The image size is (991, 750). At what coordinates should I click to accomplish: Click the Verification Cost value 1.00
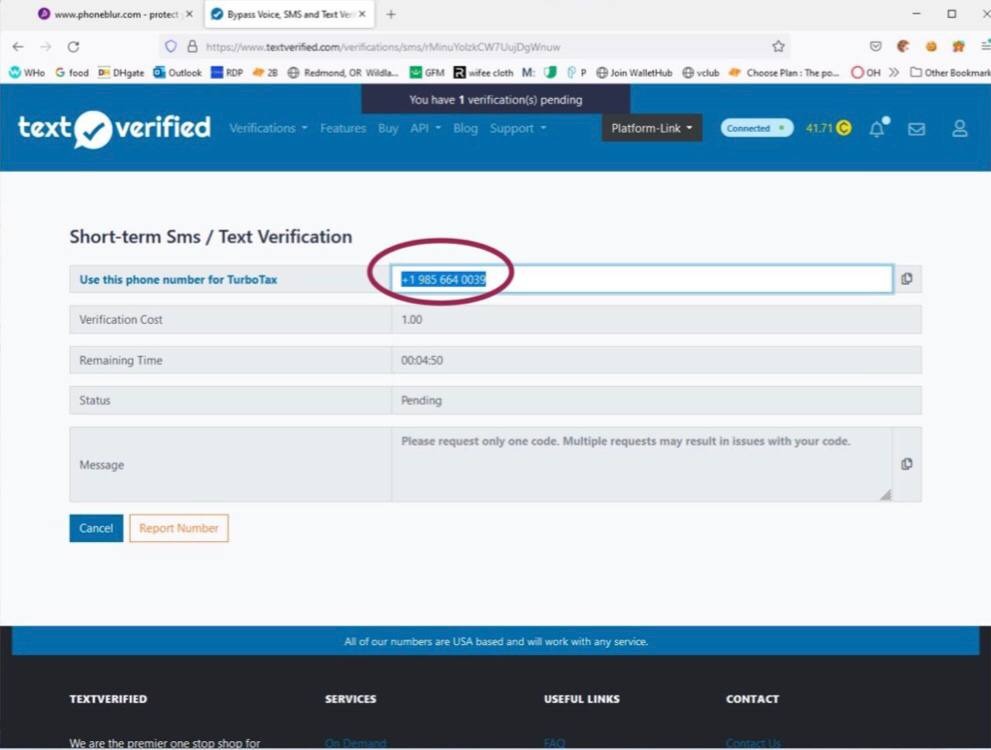(411, 320)
